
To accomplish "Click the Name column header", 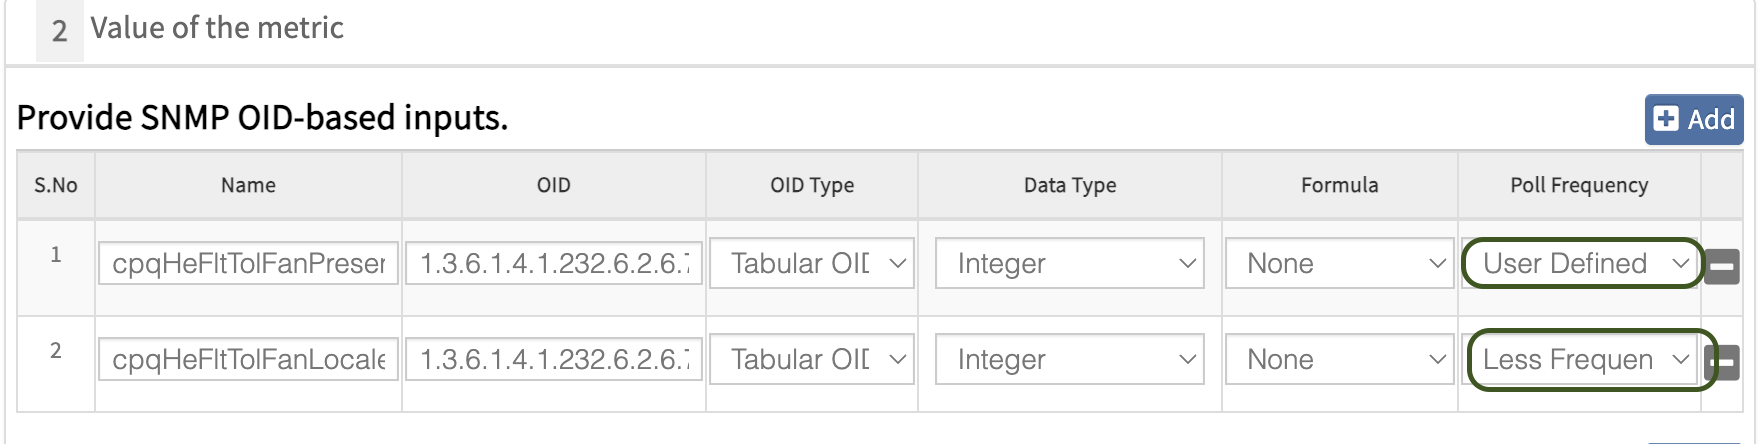I will 248,186.
